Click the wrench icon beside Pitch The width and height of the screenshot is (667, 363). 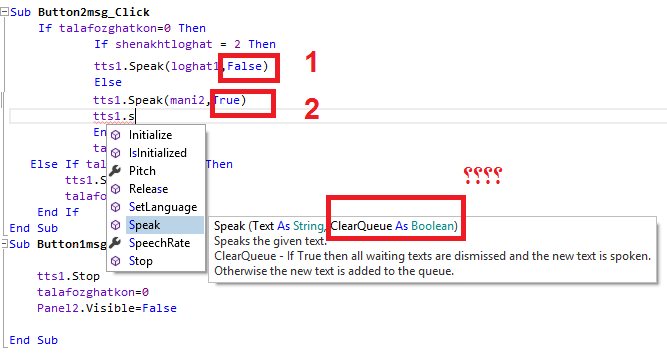115,171
